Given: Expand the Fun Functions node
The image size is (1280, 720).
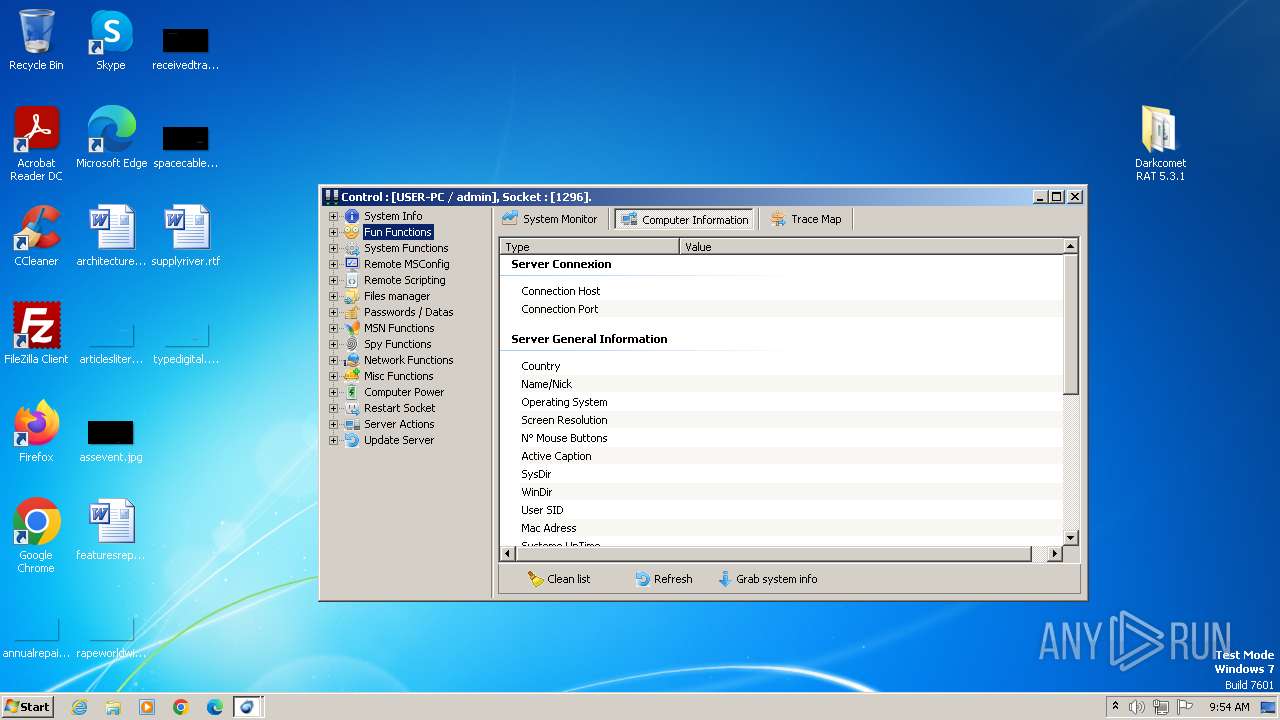Looking at the screenshot, I should pos(334,232).
